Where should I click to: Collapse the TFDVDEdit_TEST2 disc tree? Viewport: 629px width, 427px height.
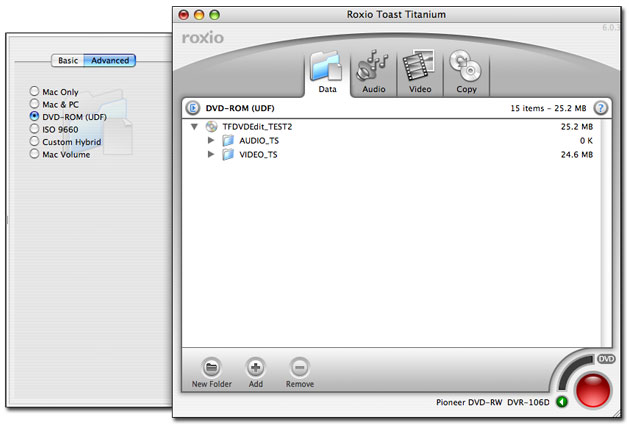click(x=195, y=127)
